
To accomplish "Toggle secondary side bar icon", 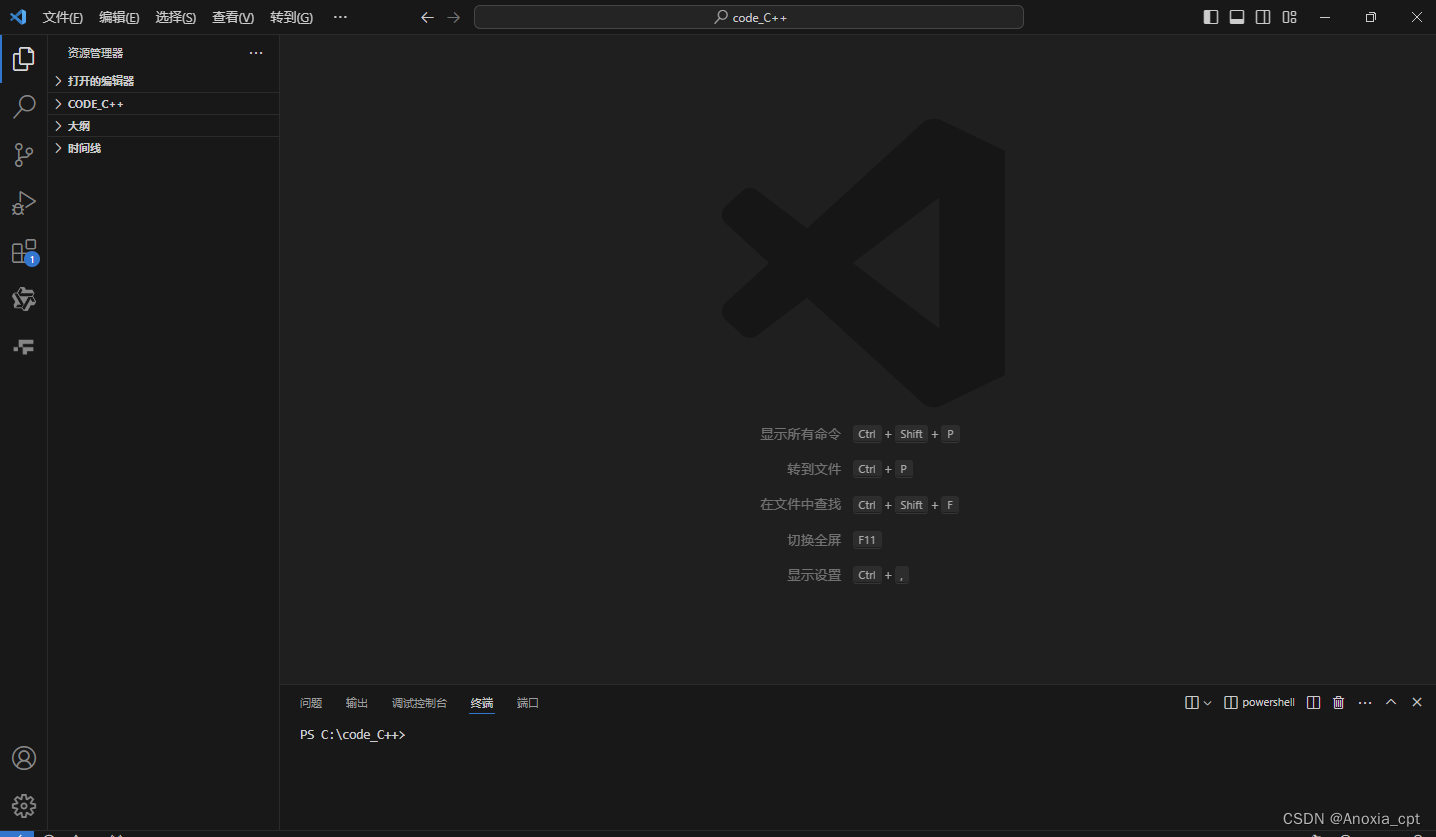I will 1262,17.
